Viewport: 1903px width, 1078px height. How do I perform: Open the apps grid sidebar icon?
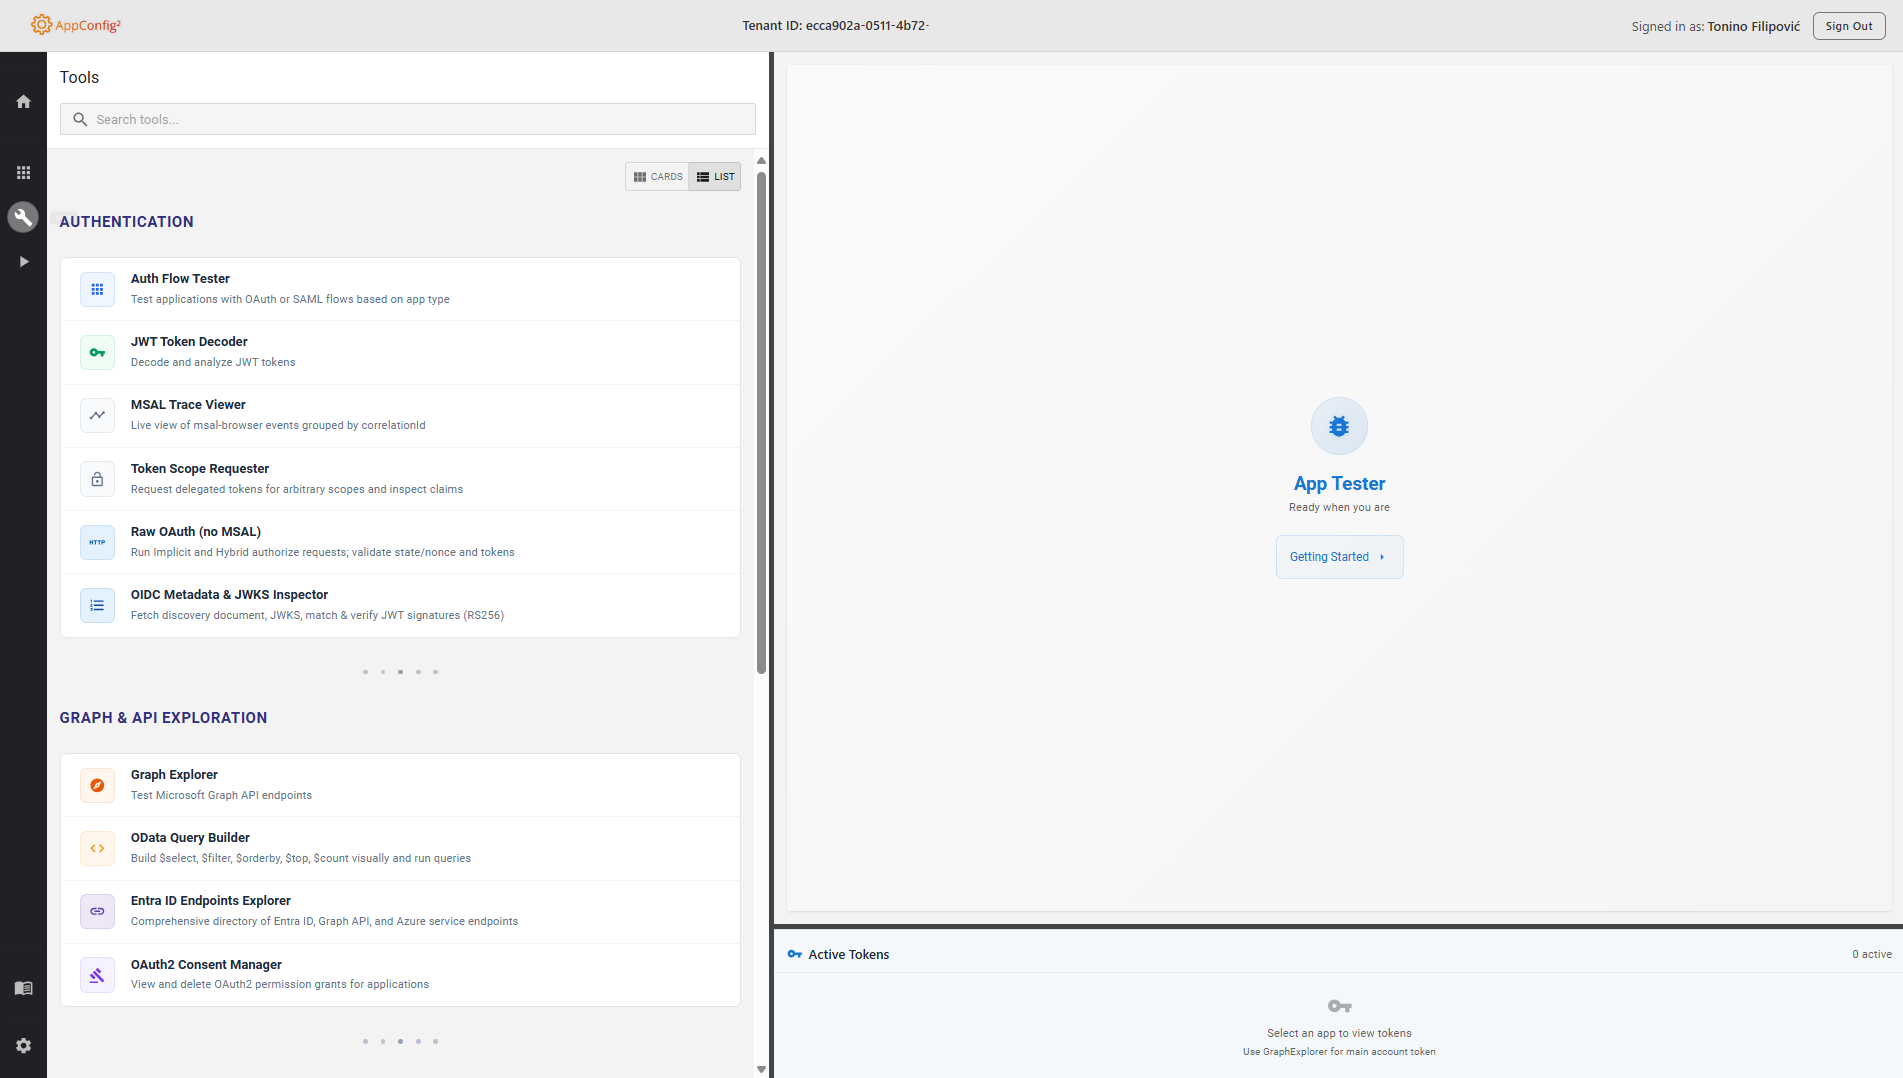(x=23, y=172)
